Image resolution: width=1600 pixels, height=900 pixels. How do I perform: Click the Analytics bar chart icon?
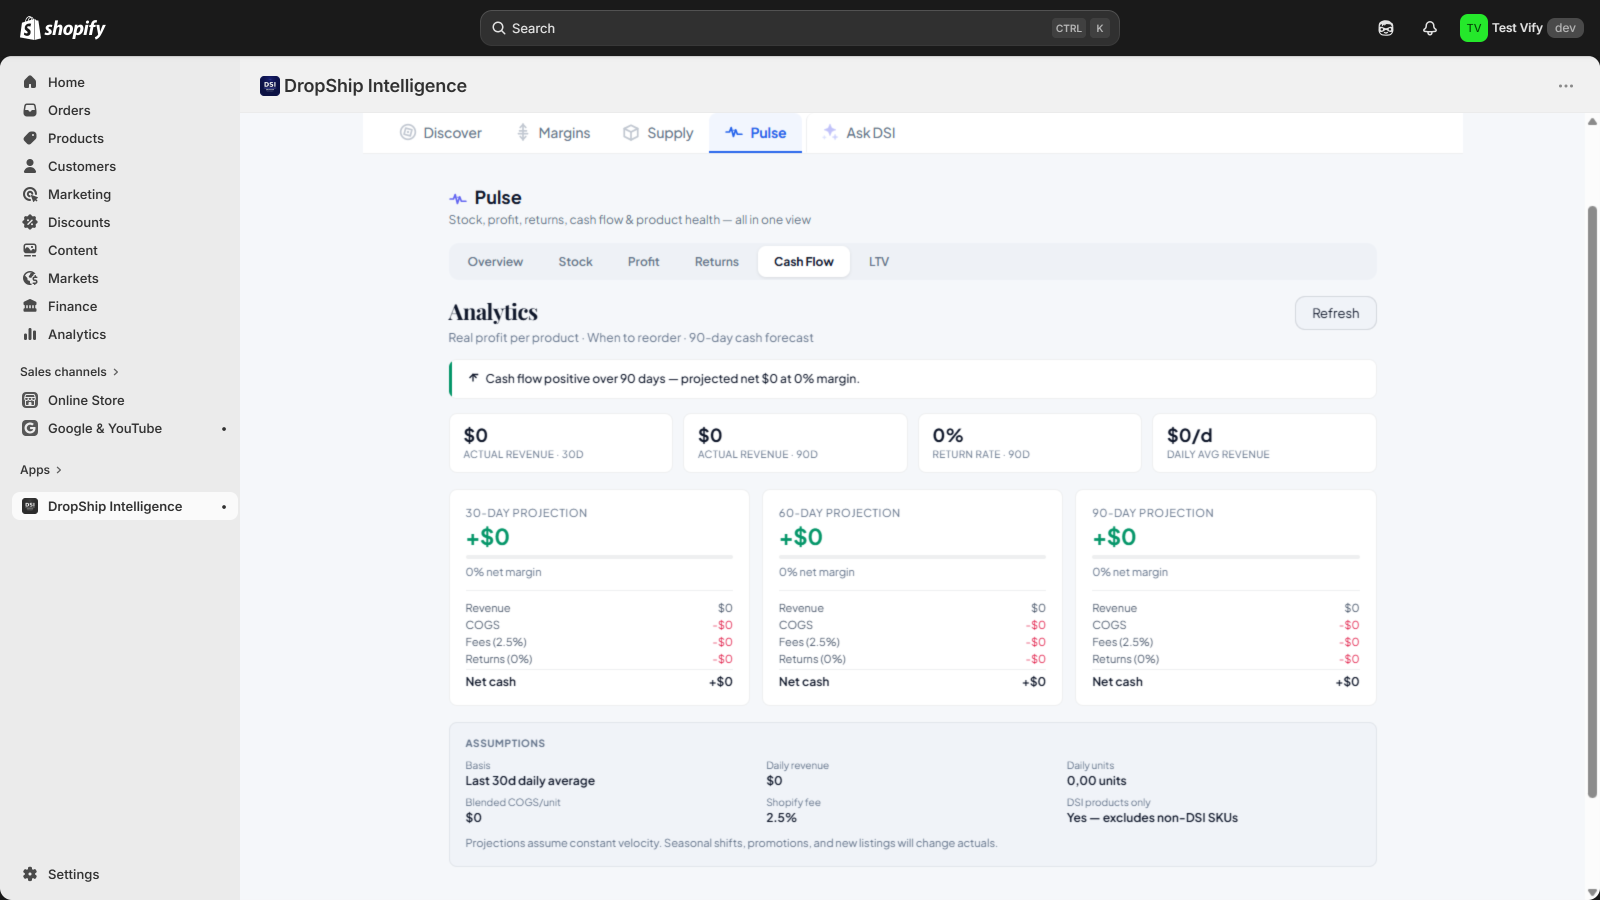(x=30, y=334)
